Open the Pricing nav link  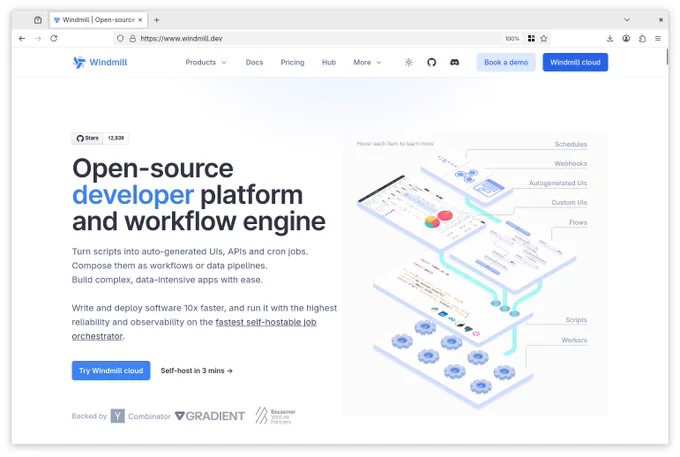pyautogui.click(x=292, y=62)
